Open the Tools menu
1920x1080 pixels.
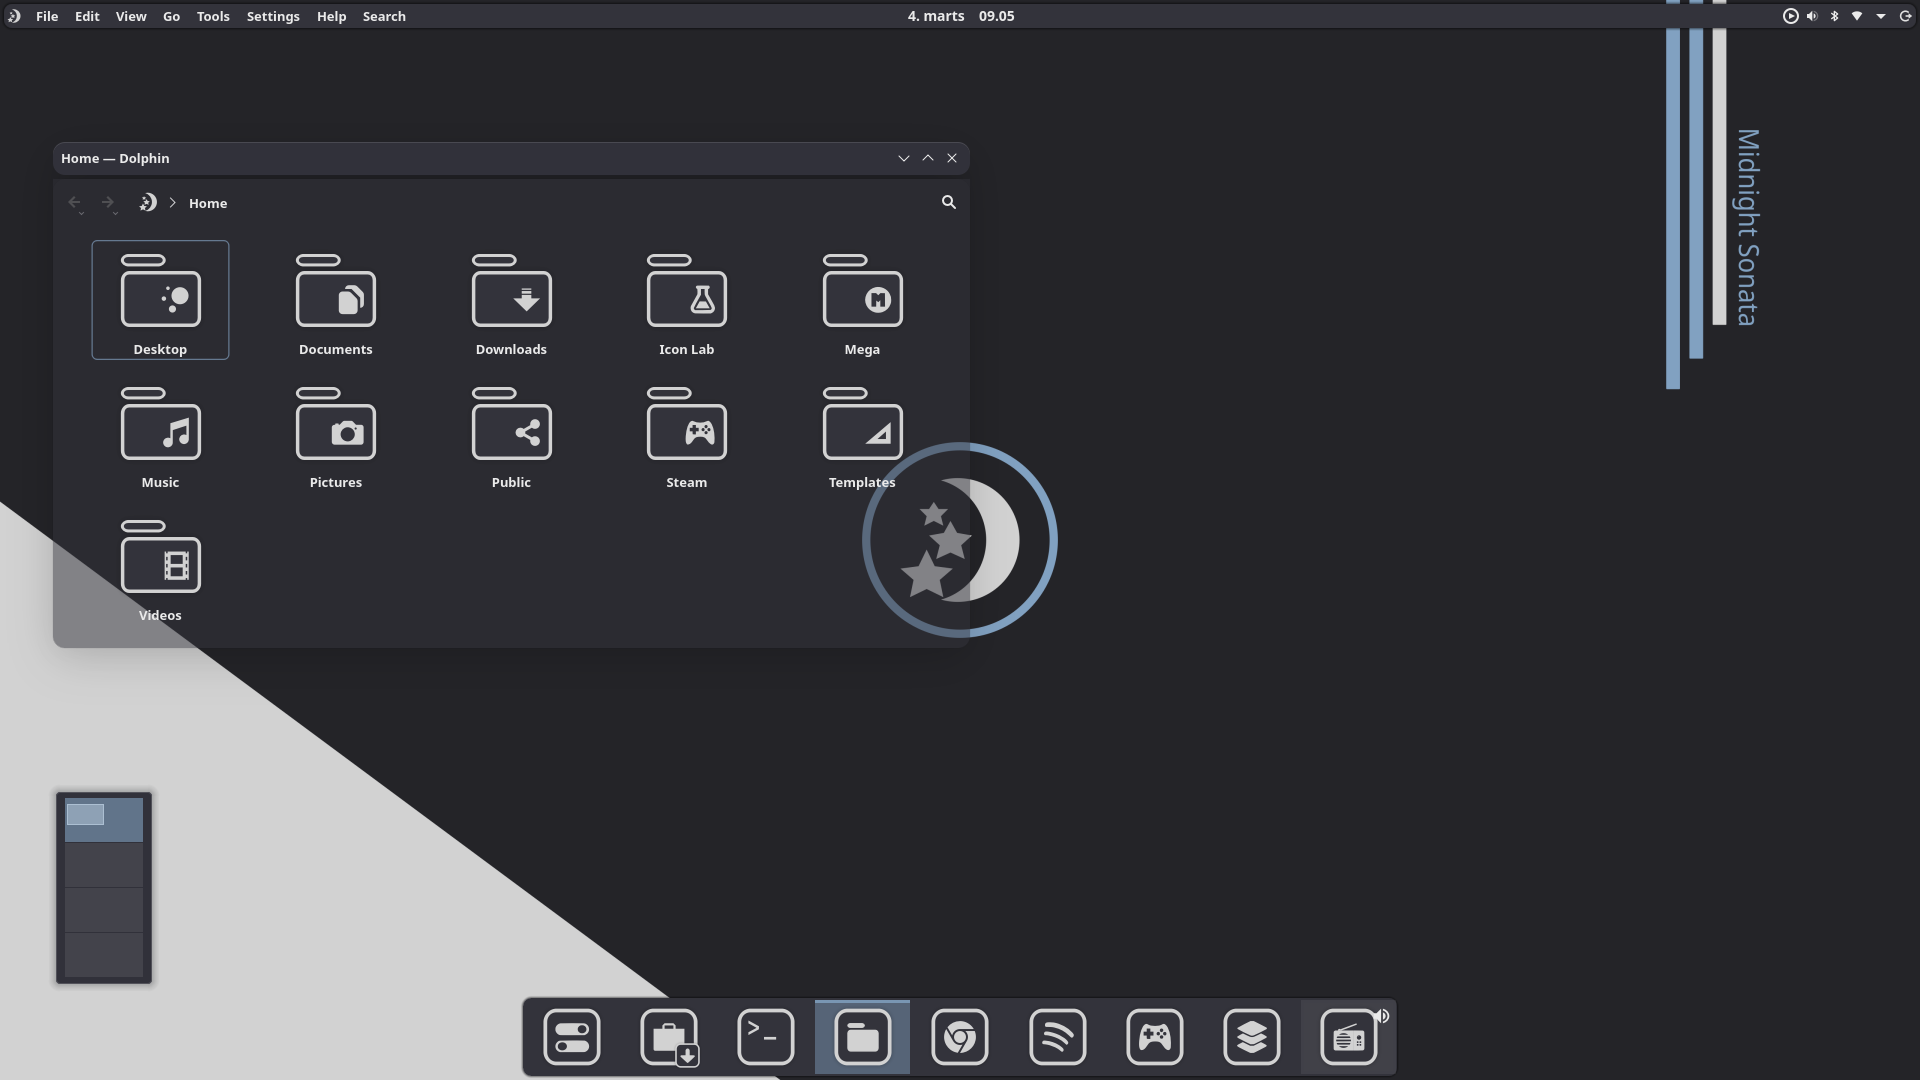click(x=212, y=16)
